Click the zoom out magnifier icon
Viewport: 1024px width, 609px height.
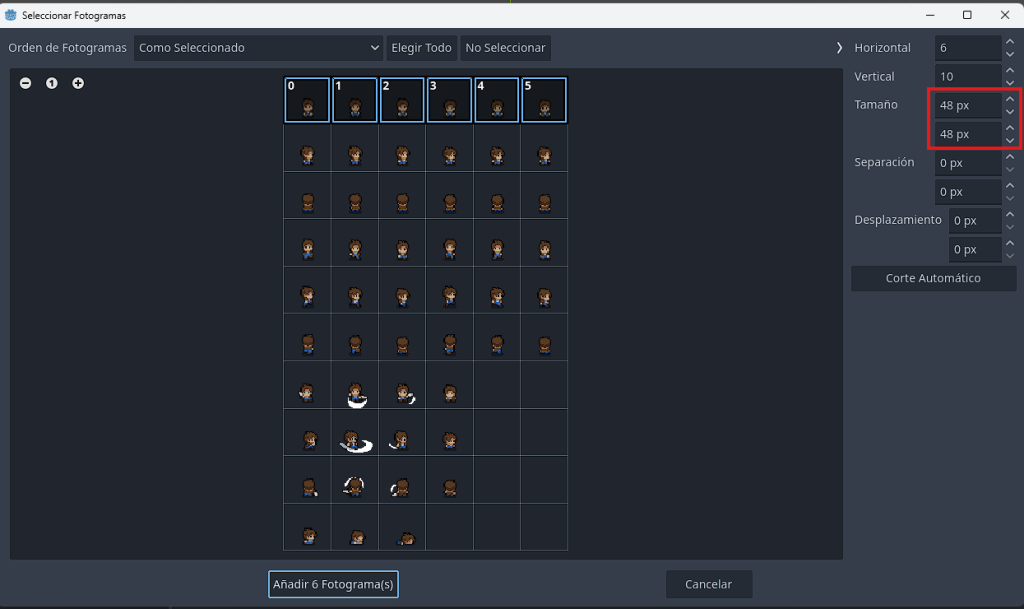[x=25, y=83]
